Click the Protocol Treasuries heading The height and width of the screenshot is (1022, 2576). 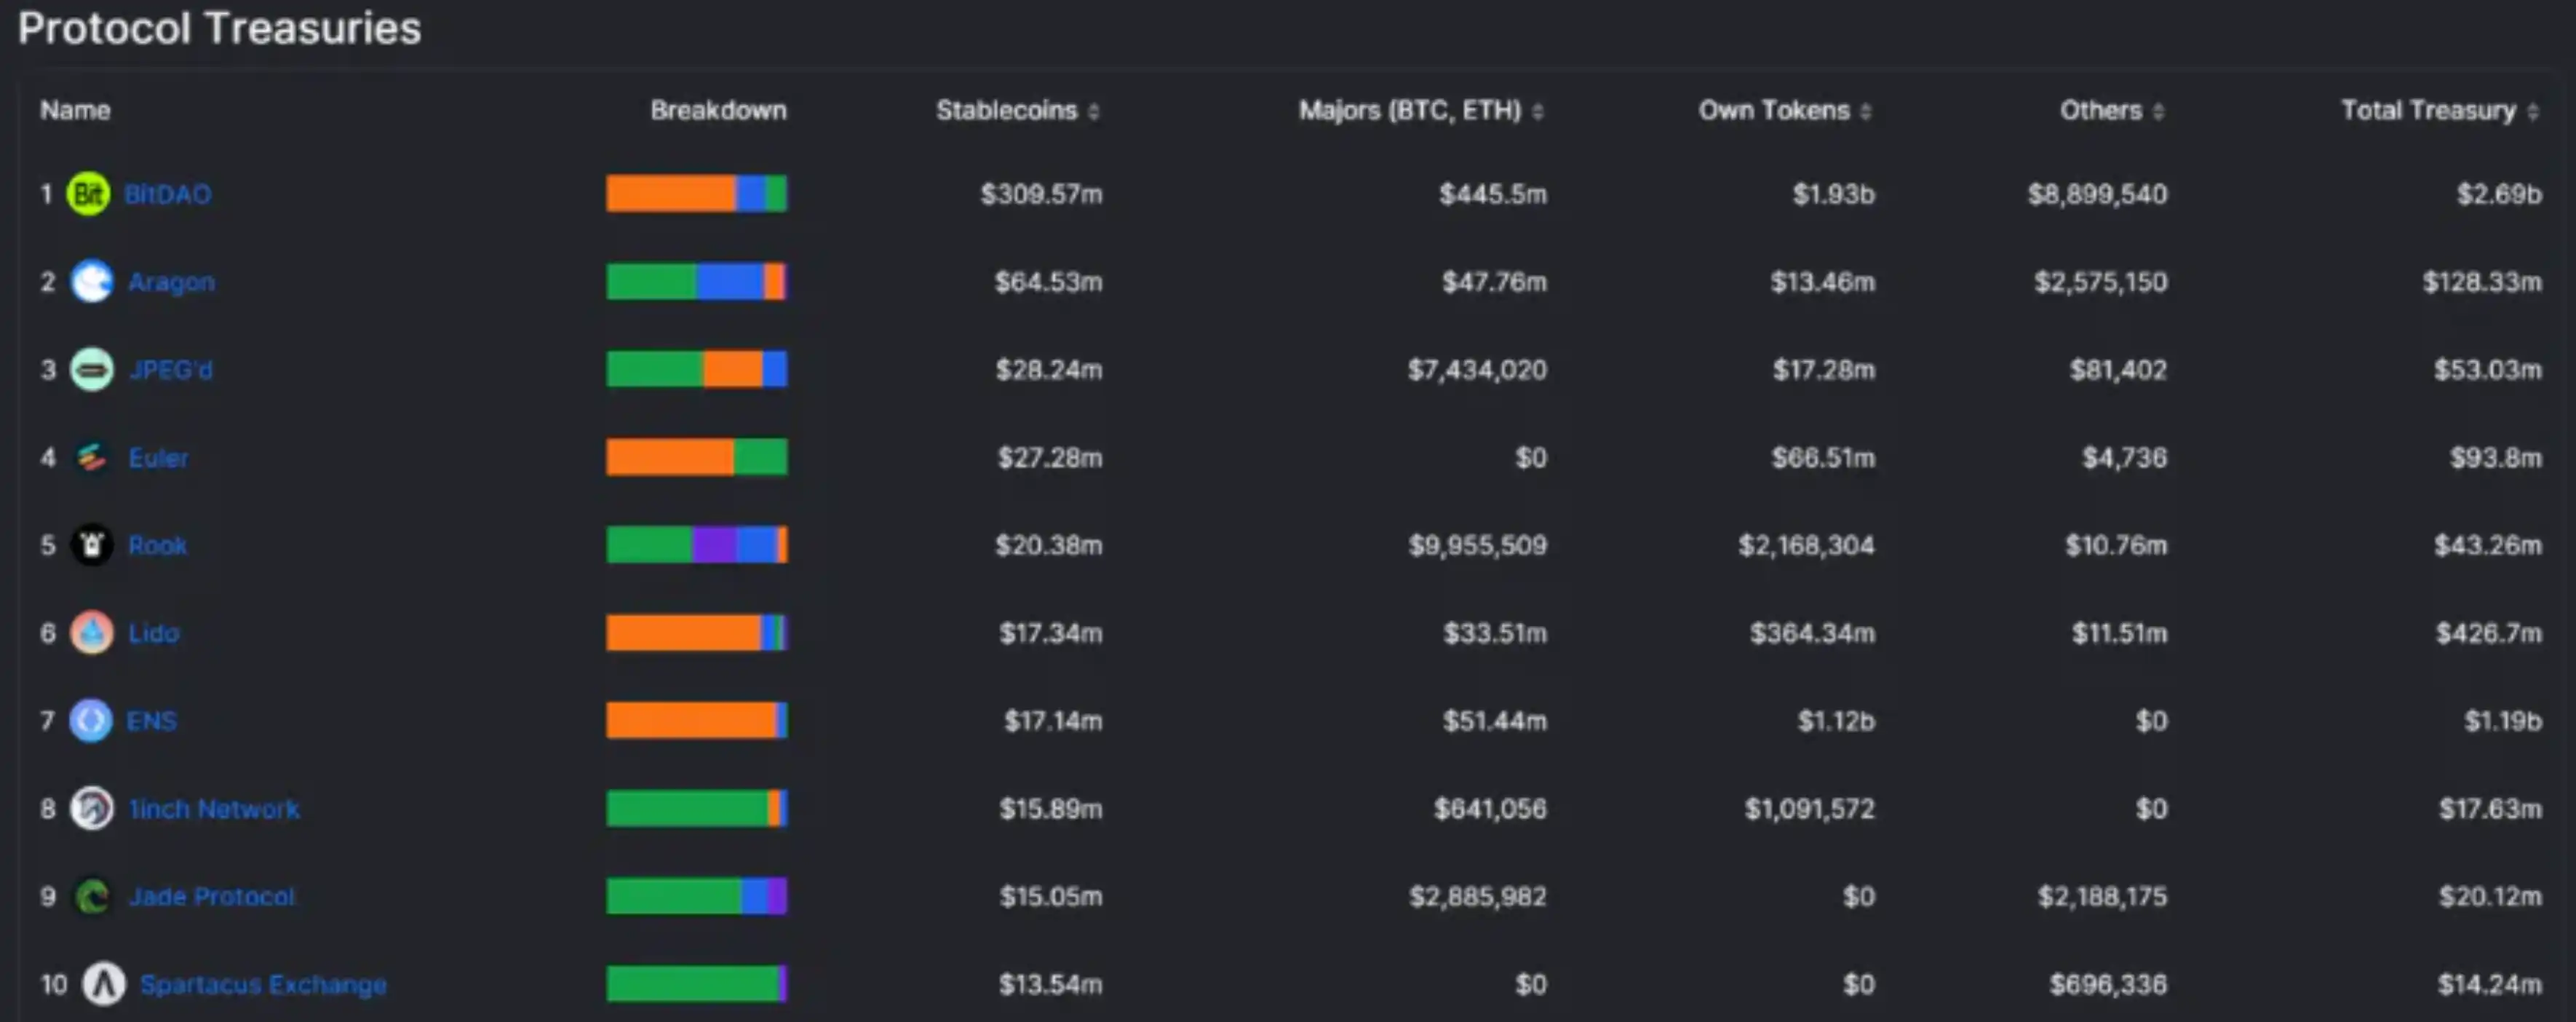pos(219,28)
